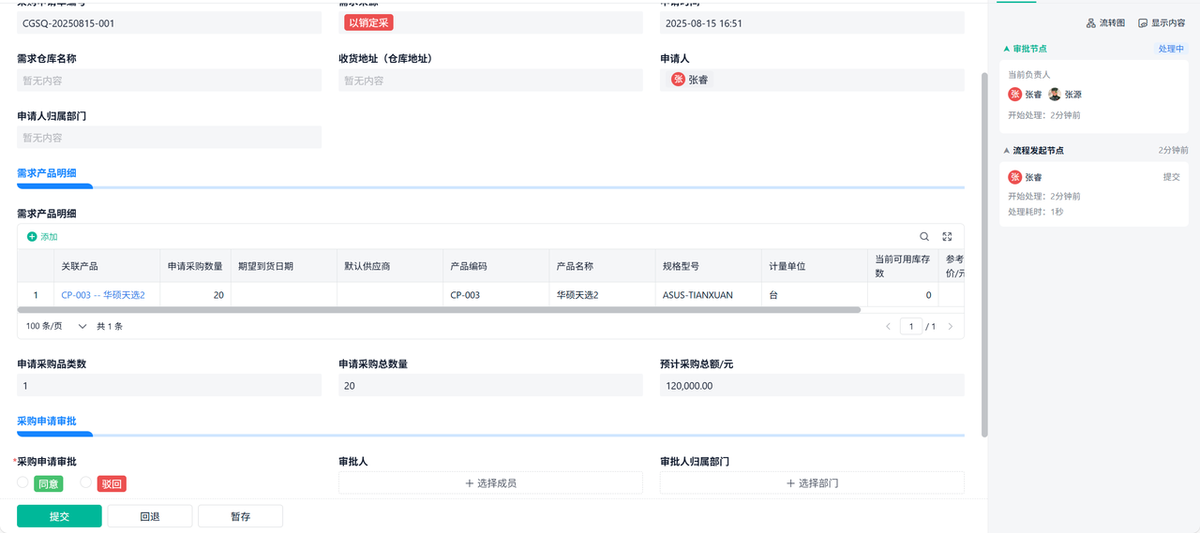The height and width of the screenshot is (533, 1200).
Task: Collapse the 审批节点 section
Action: click(1008, 48)
